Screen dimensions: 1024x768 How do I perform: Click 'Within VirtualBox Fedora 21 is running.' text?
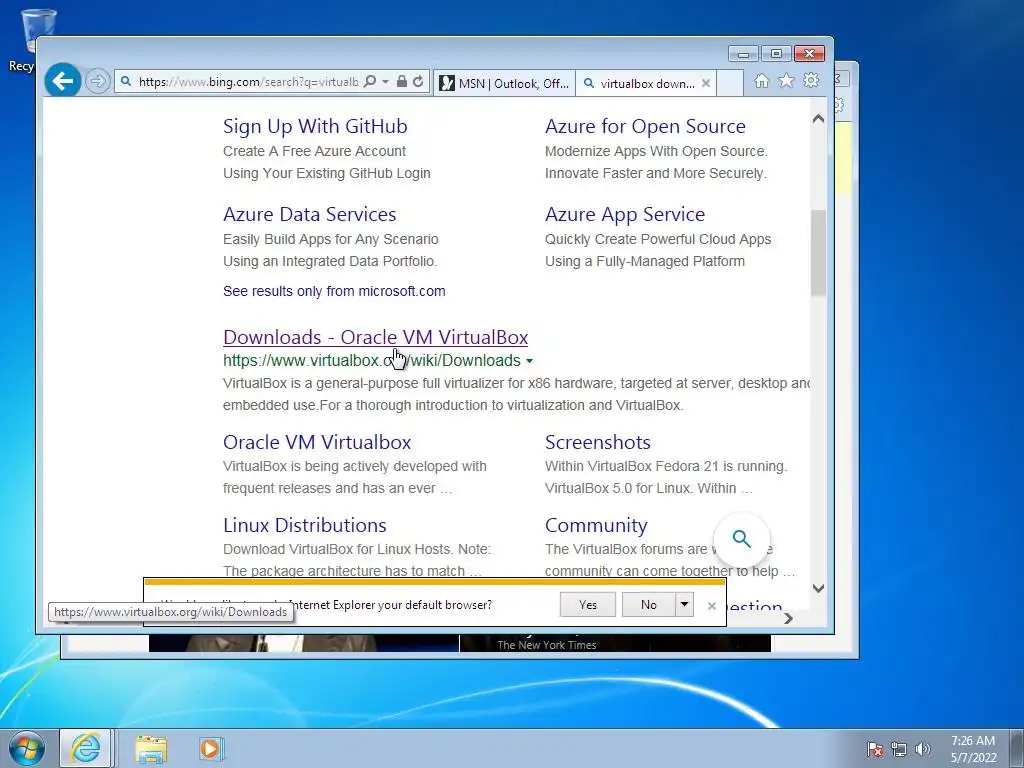(666, 466)
